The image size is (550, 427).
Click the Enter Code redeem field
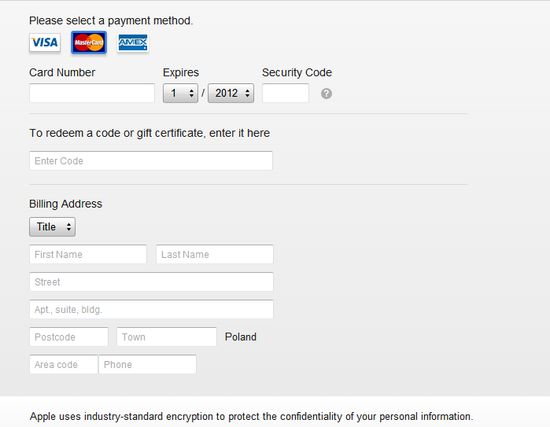point(151,161)
